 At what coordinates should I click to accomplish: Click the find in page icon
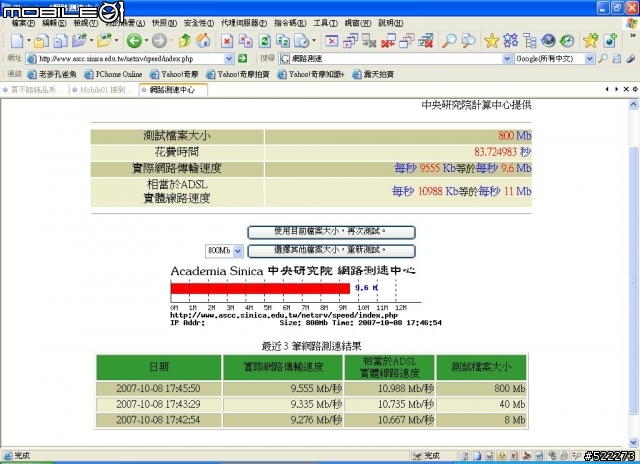468,41
